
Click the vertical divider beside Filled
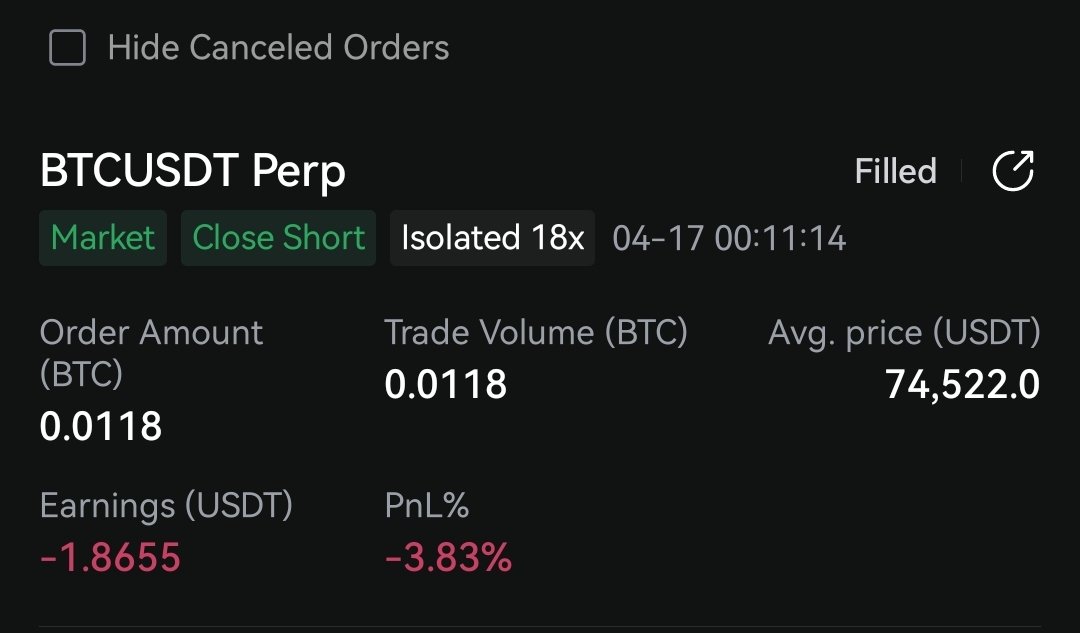tap(962, 171)
